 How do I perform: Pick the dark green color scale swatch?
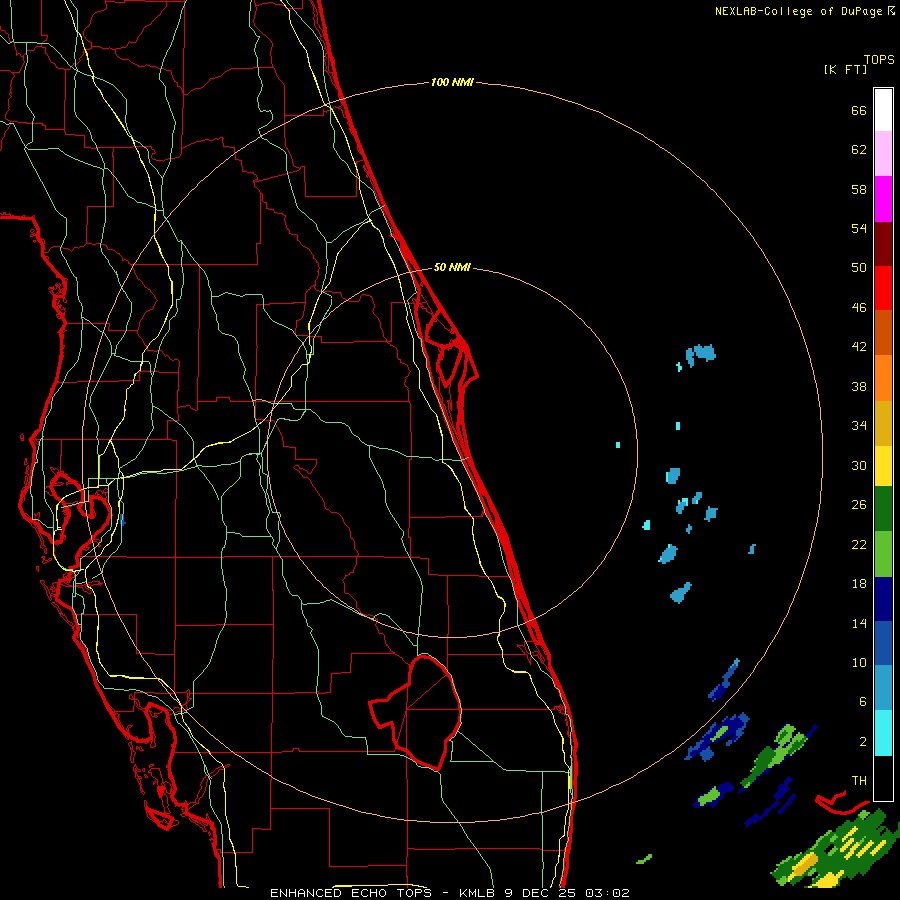point(883,509)
